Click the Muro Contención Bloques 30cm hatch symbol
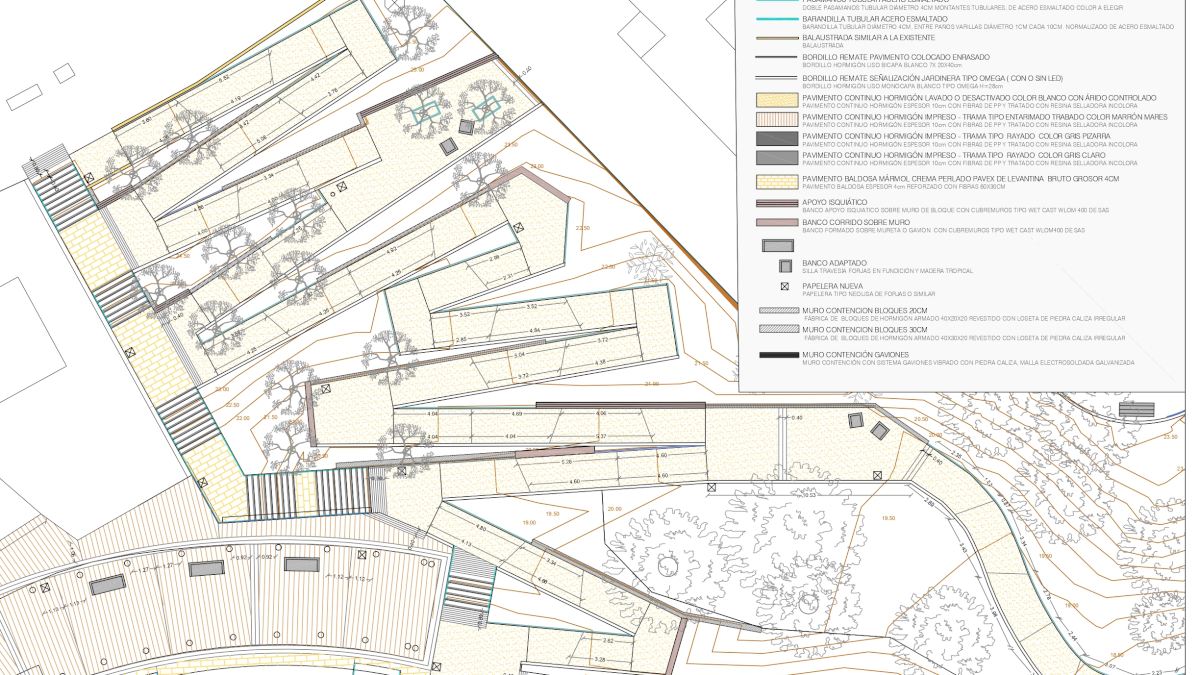1200x675 pixels. click(x=770, y=329)
